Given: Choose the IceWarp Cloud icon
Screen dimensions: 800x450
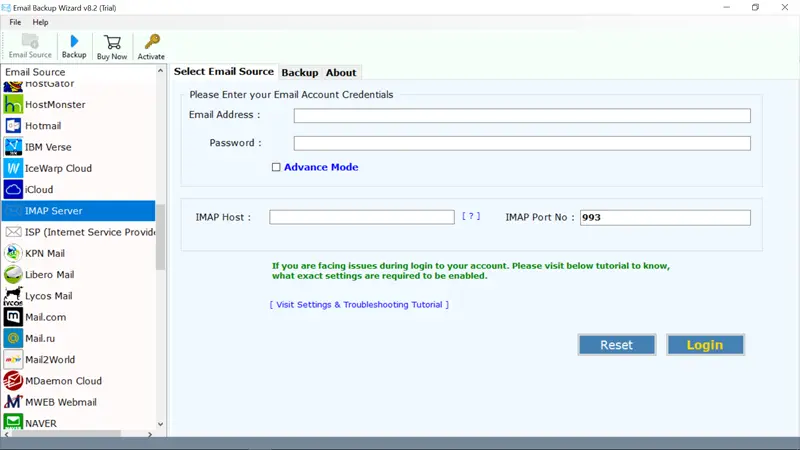Looking at the screenshot, I should tap(13, 168).
